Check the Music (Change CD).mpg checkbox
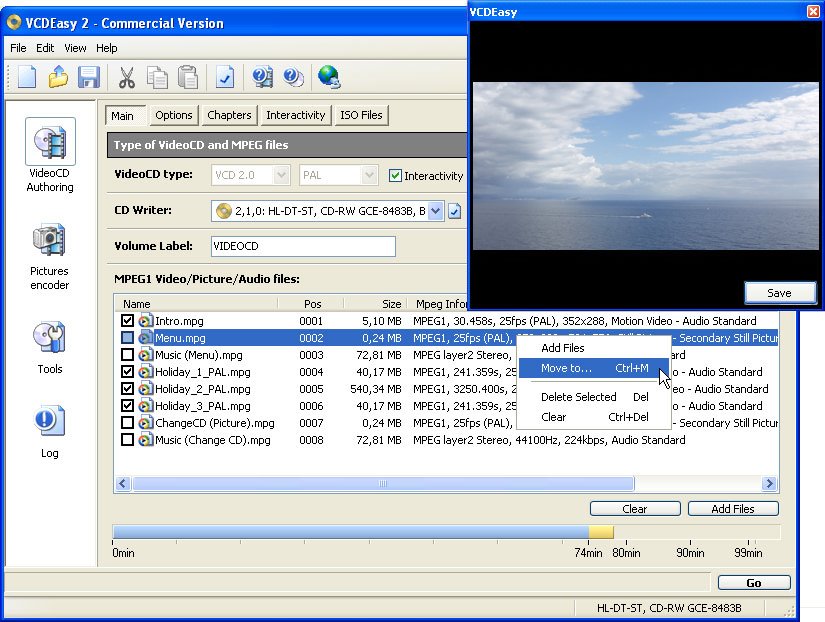Viewport: 825px width, 622px height. click(127, 440)
